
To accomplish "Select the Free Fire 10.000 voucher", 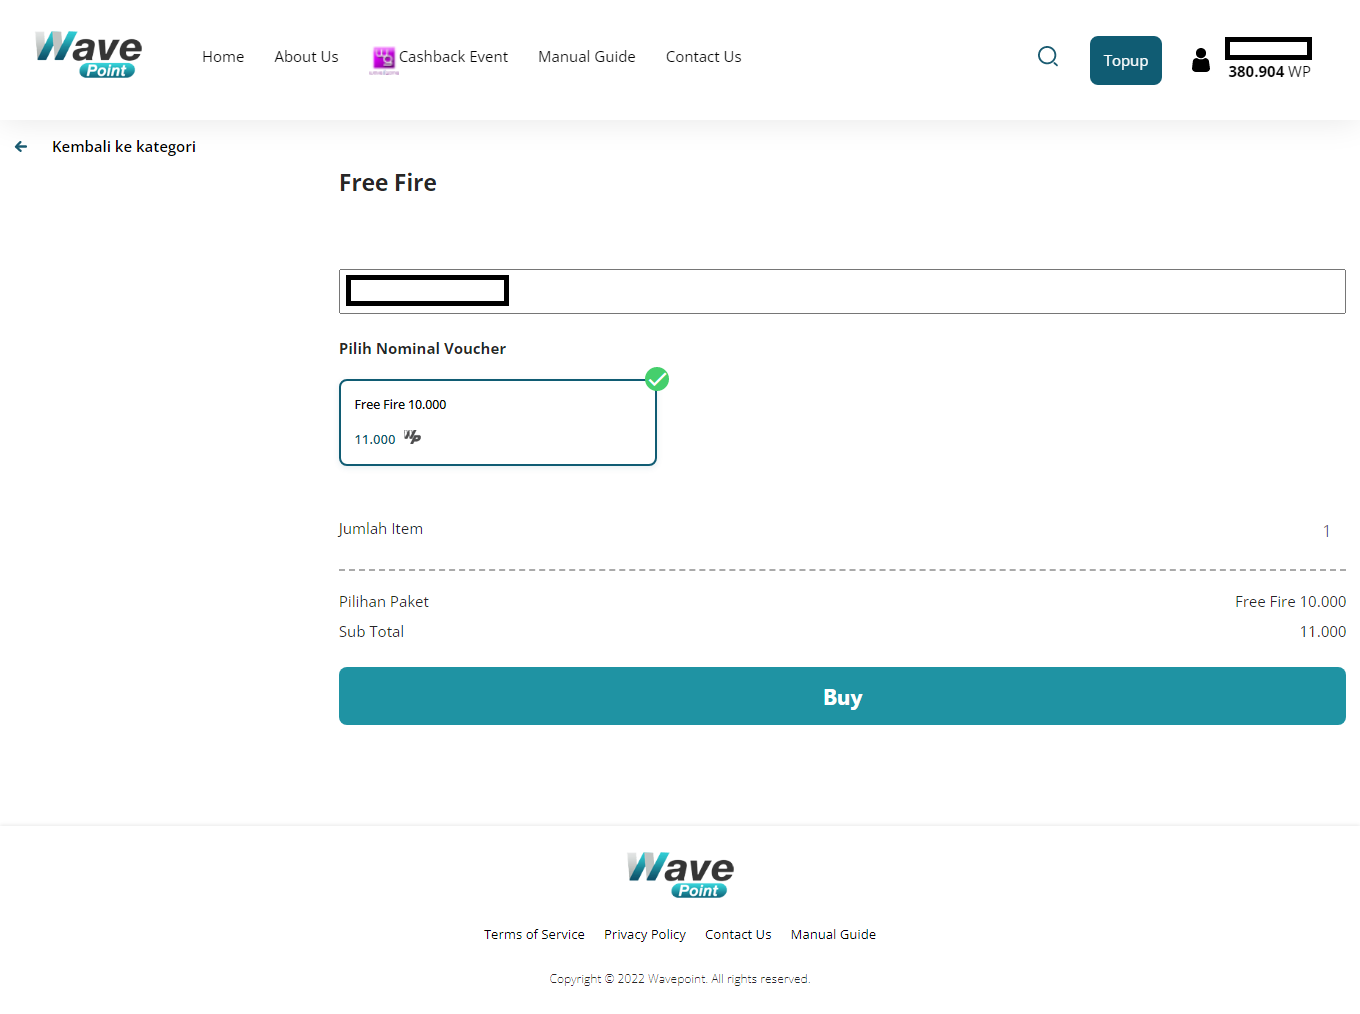I will 497,422.
